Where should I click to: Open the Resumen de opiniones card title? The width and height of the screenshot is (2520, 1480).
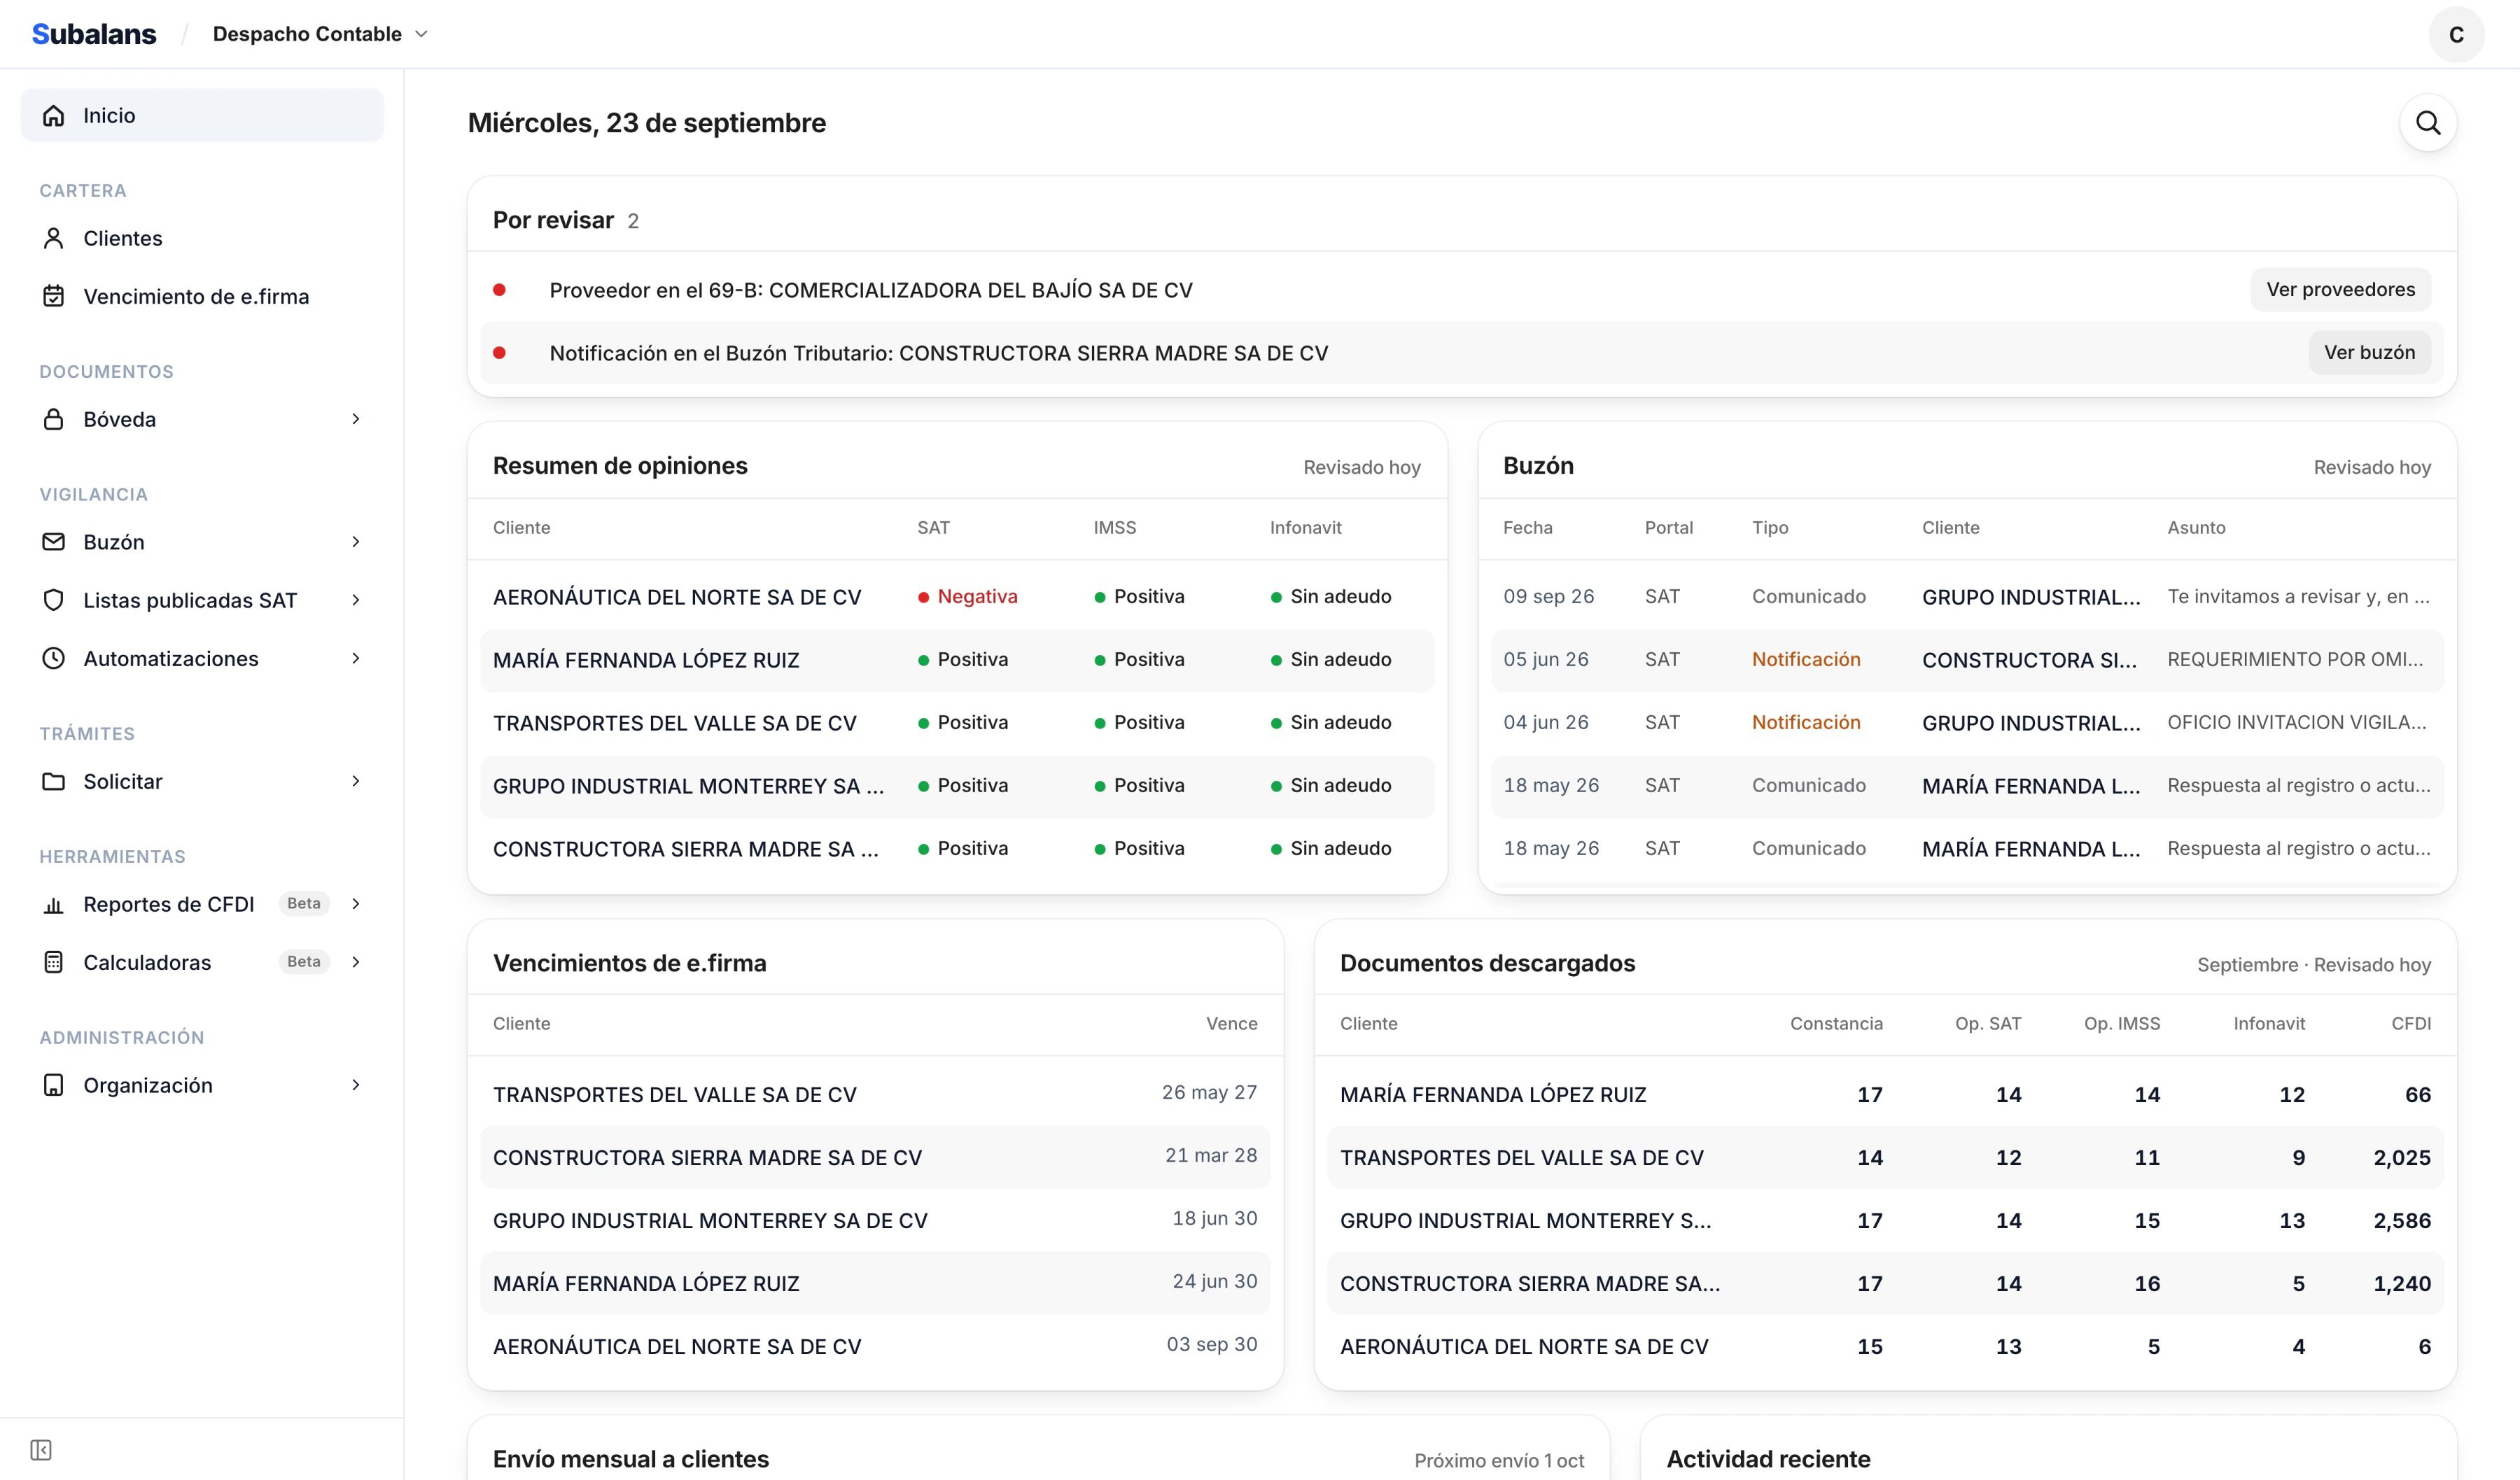[620, 466]
